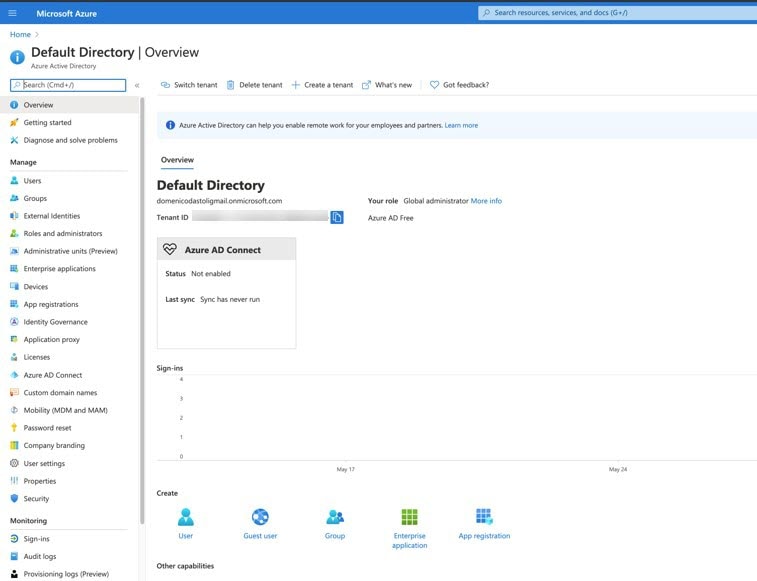Open the hamburger portal menu

[13, 13]
